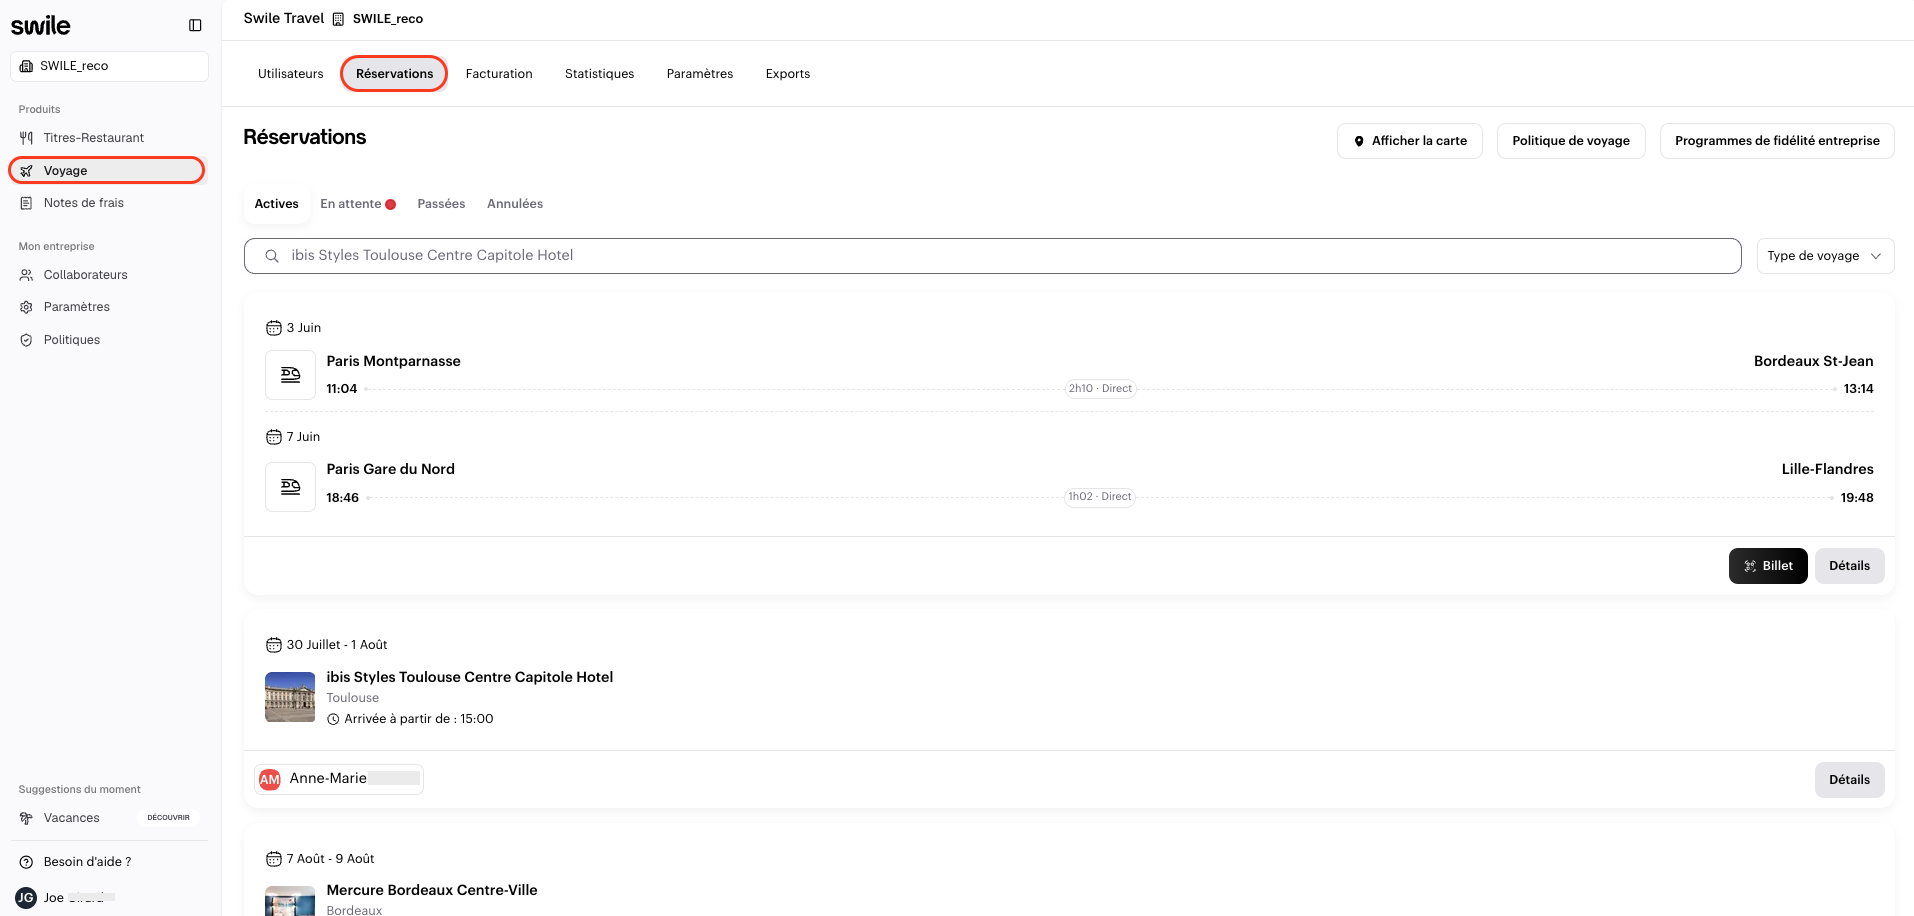
Task: Select the Réservations tab
Action: (x=394, y=74)
